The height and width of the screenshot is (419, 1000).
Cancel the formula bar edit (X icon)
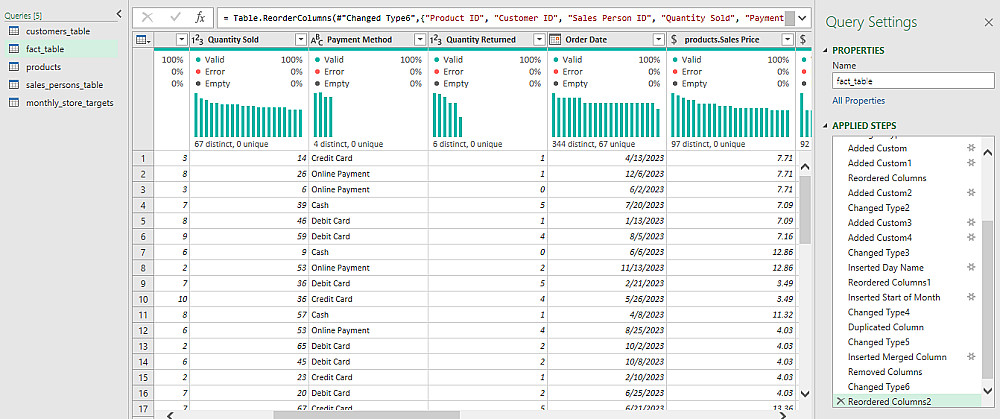click(147, 17)
